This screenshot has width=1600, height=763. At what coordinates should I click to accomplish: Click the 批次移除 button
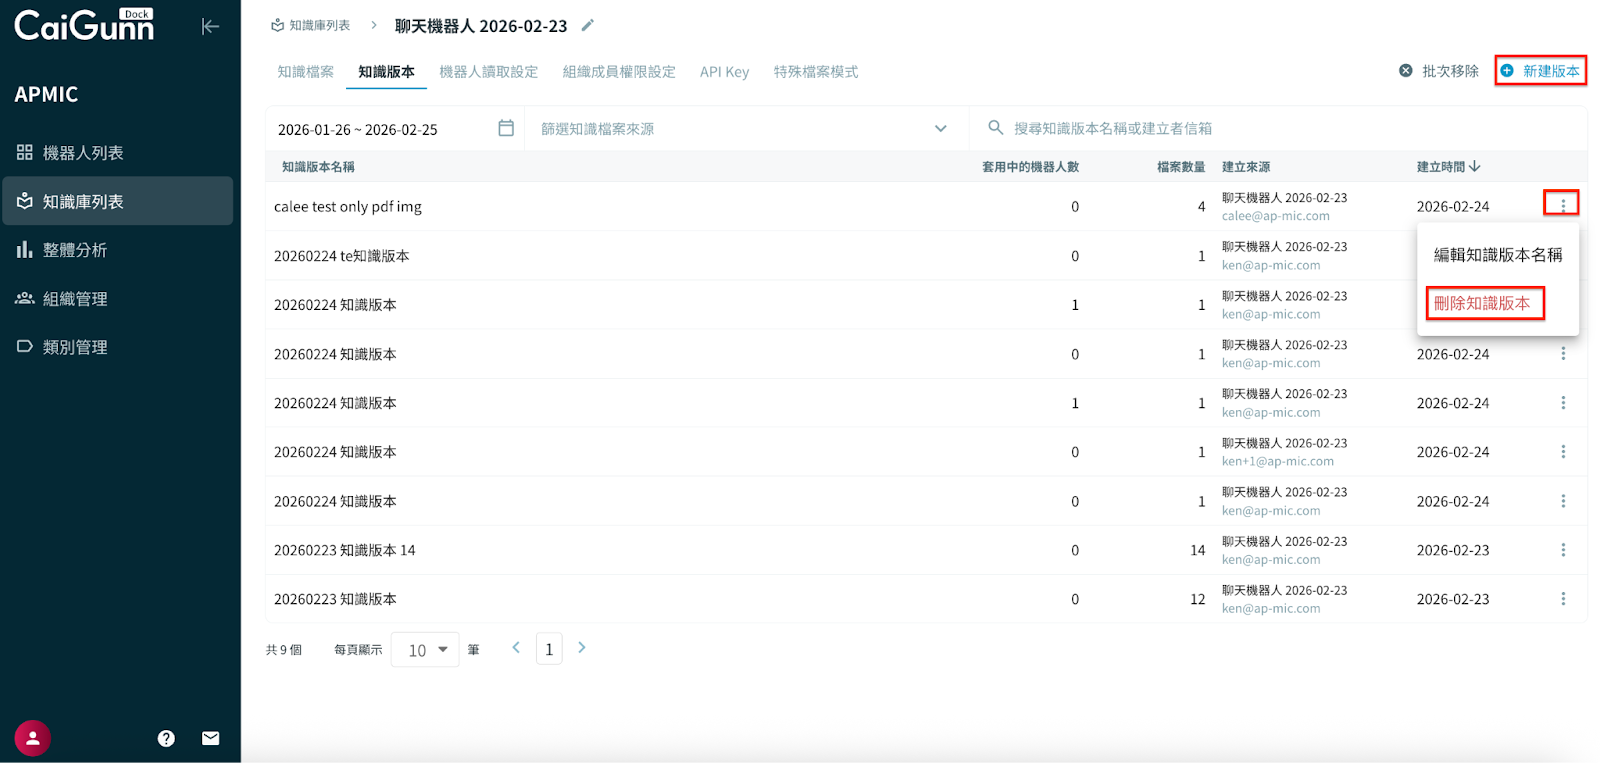tap(1439, 71)
